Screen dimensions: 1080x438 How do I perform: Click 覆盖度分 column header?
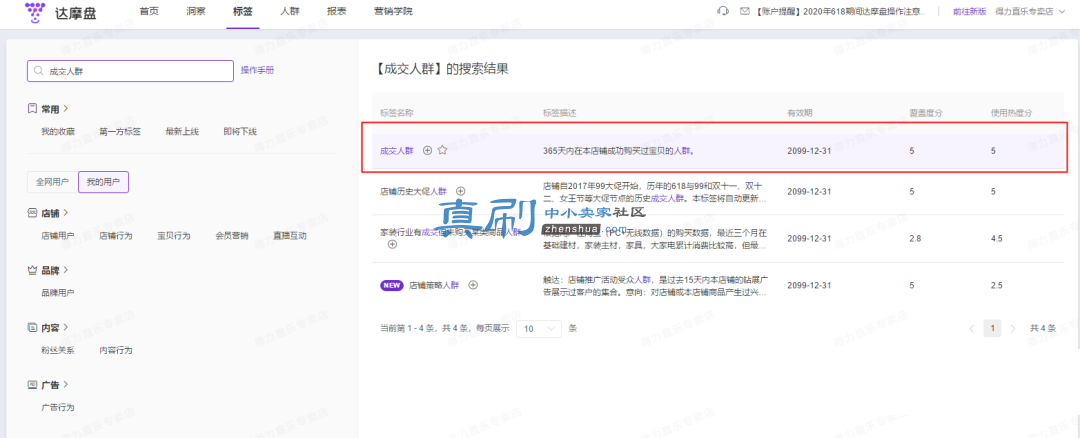926,112
